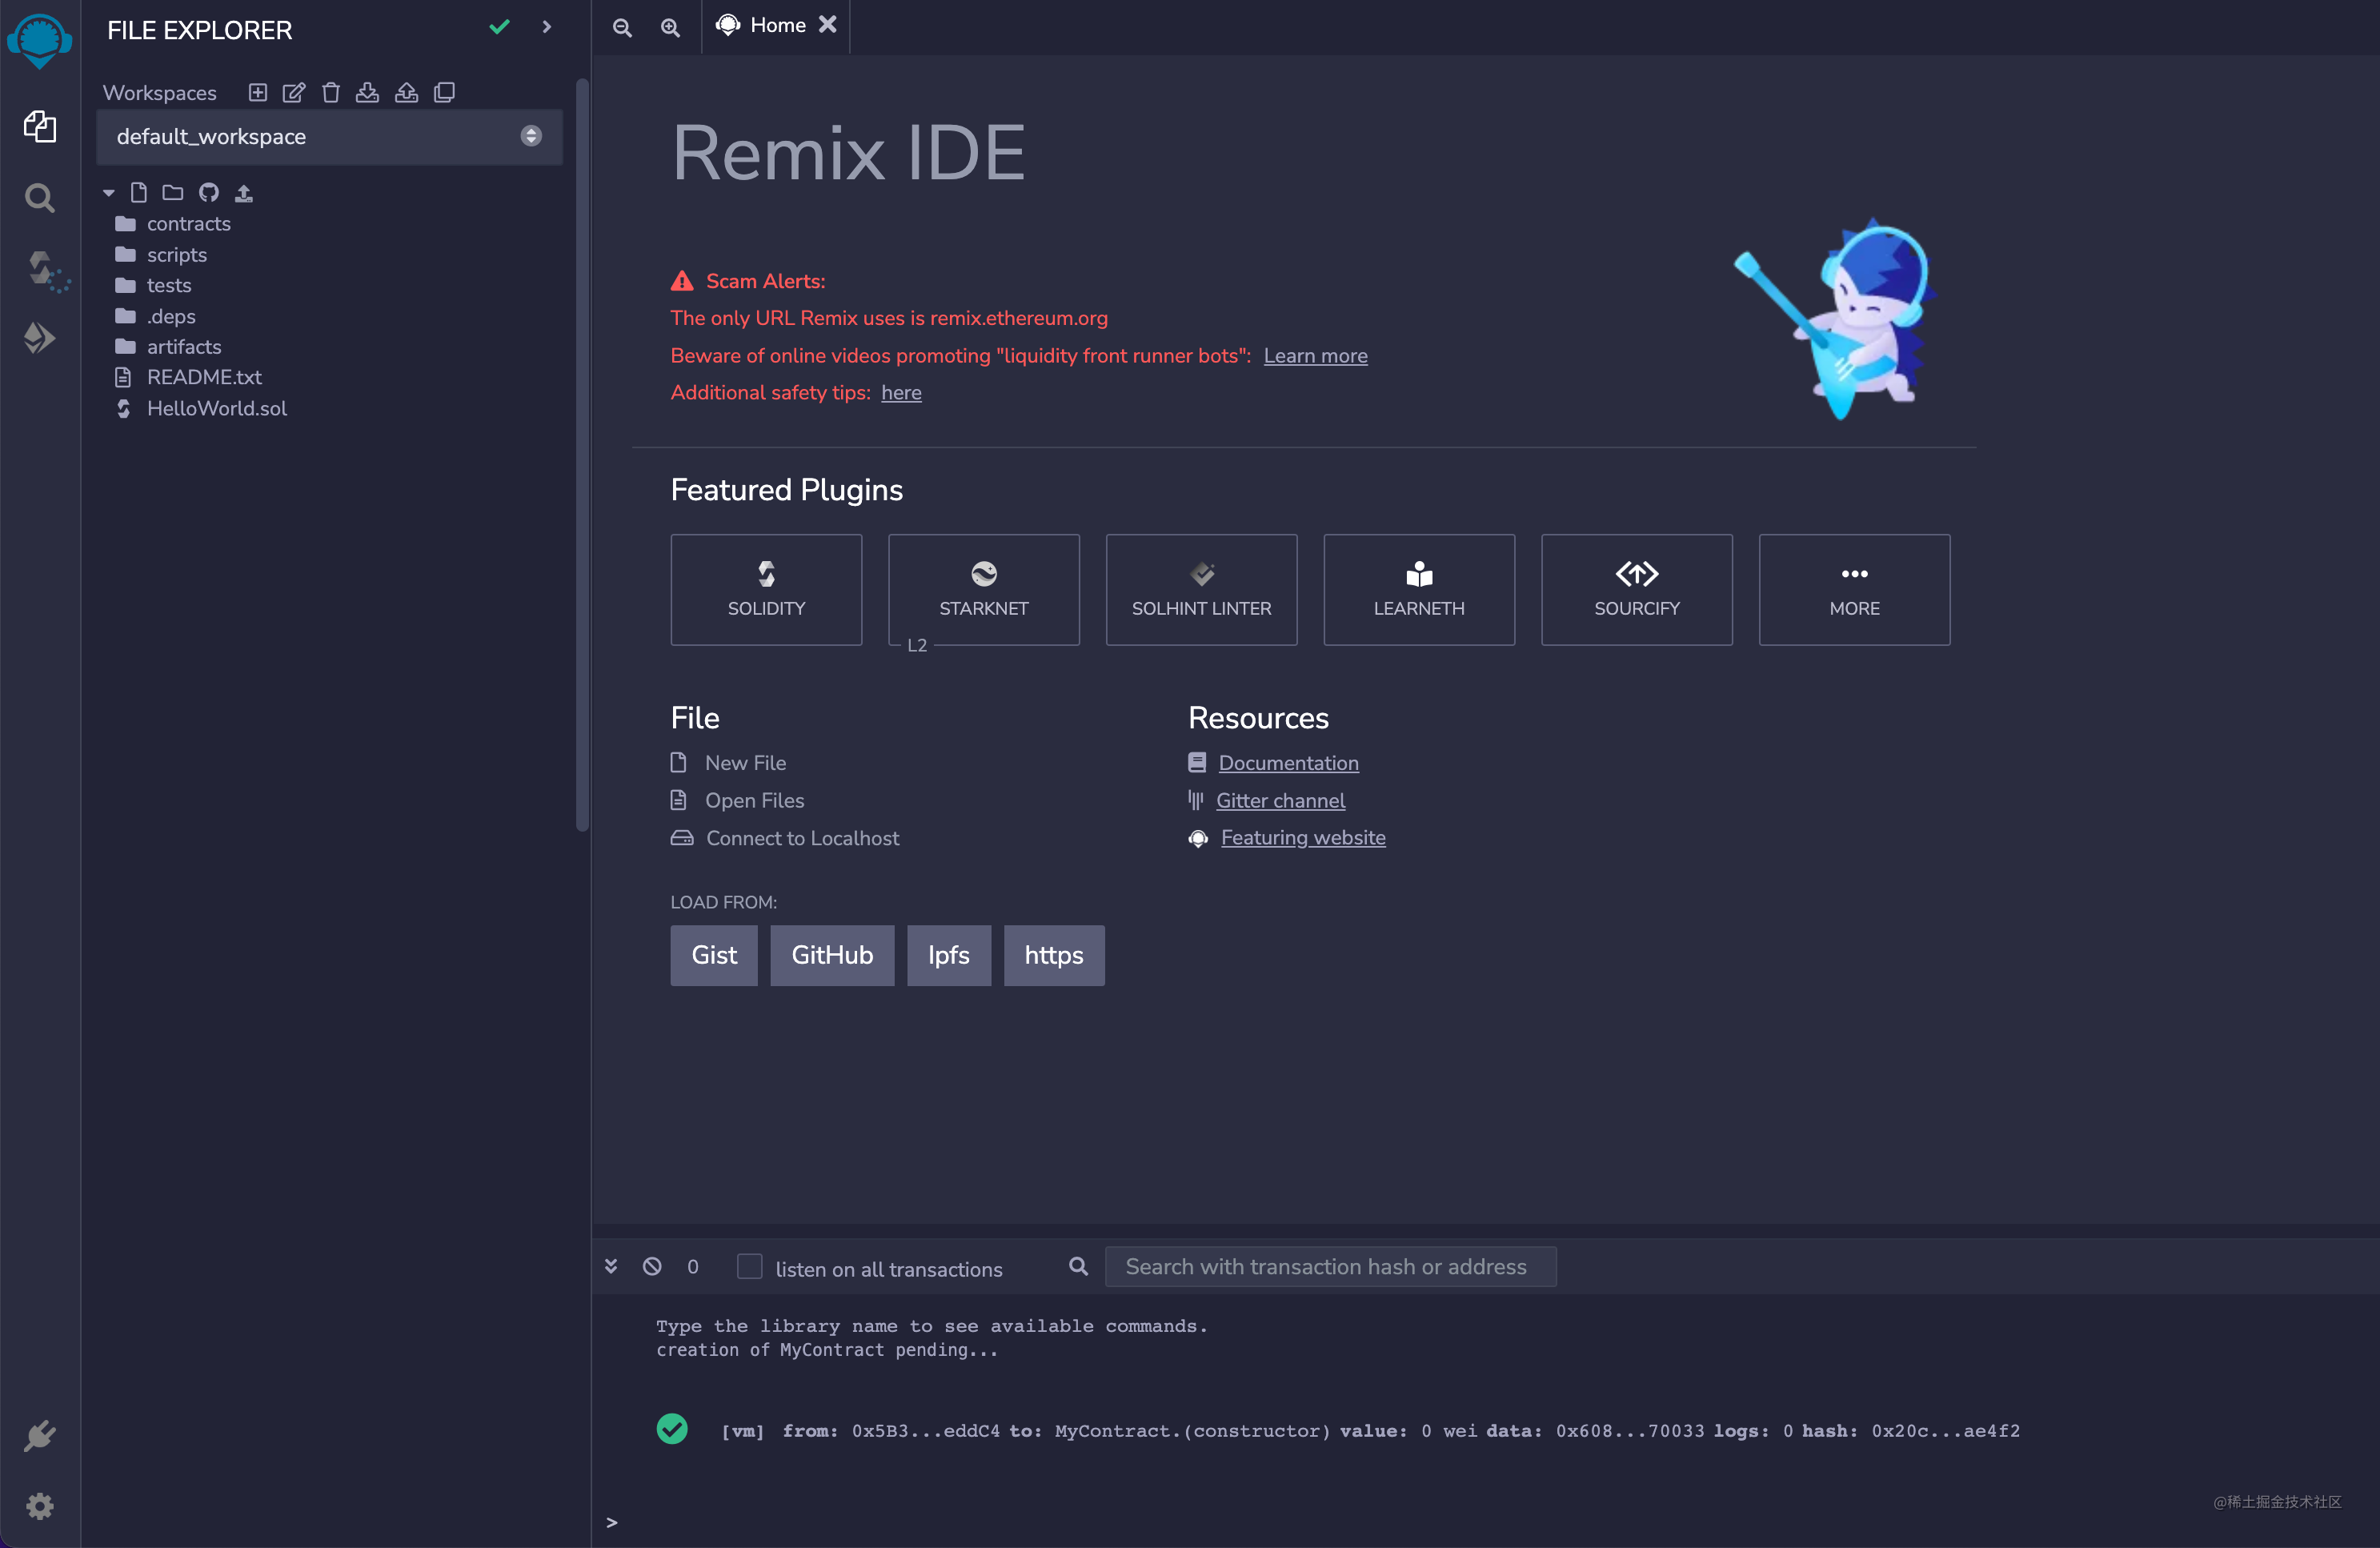The height and width of the screenshot is (1548, 2380).
Task: Publish workspace to GitHub gist
Action: [405, 92]
